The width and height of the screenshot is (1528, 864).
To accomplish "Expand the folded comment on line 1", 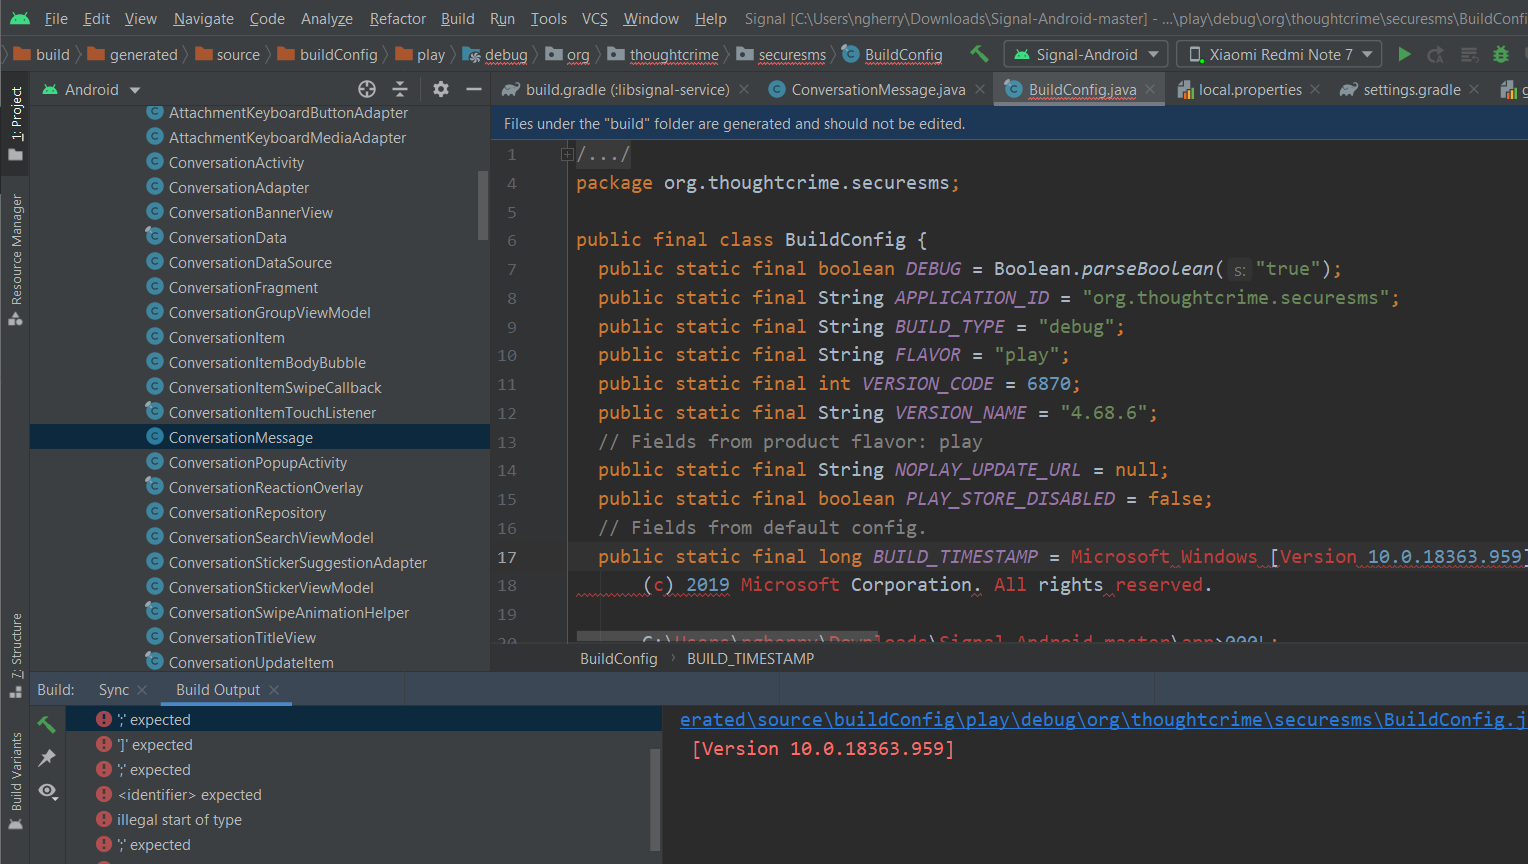I will click(567, 154).
